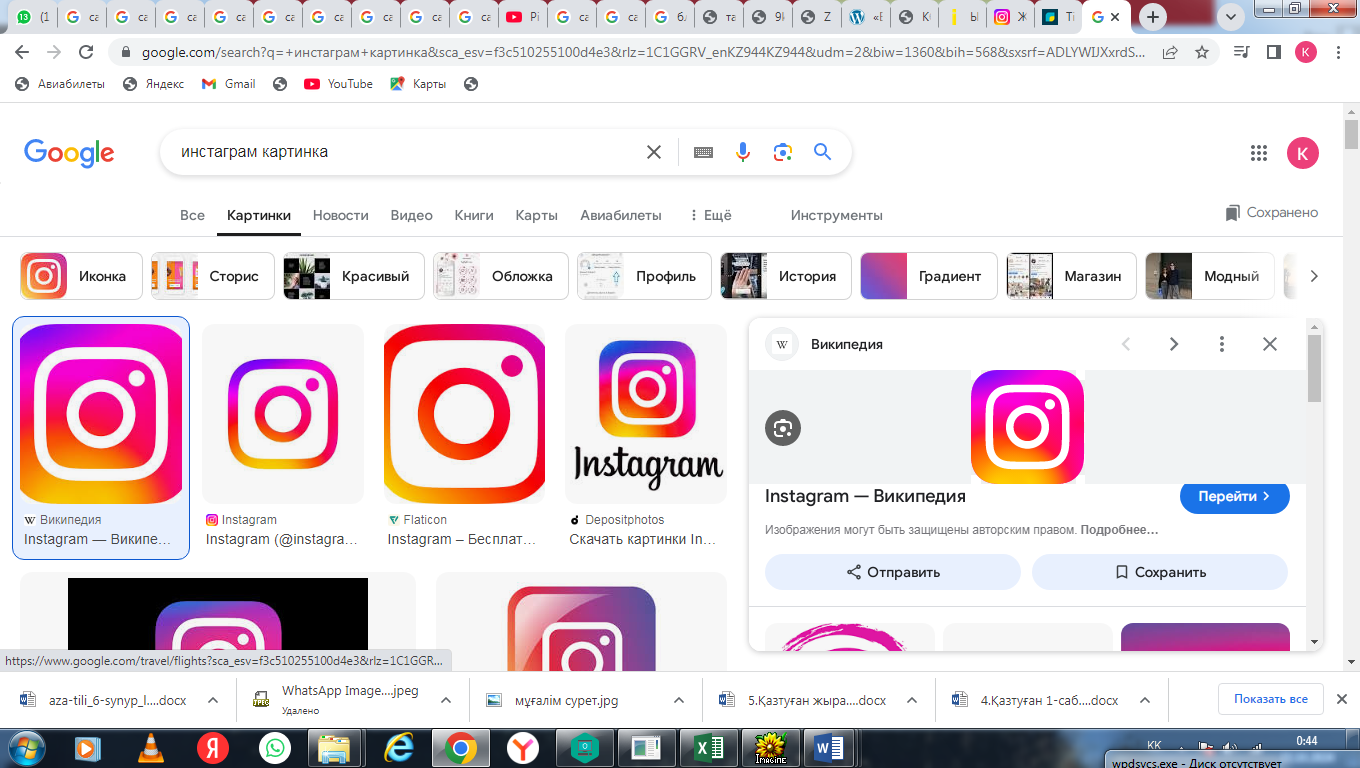Image resolution: width=1360 pixels, height=768 pixels.
Task: Clear the search query with X
Action: tap(654, 152)
